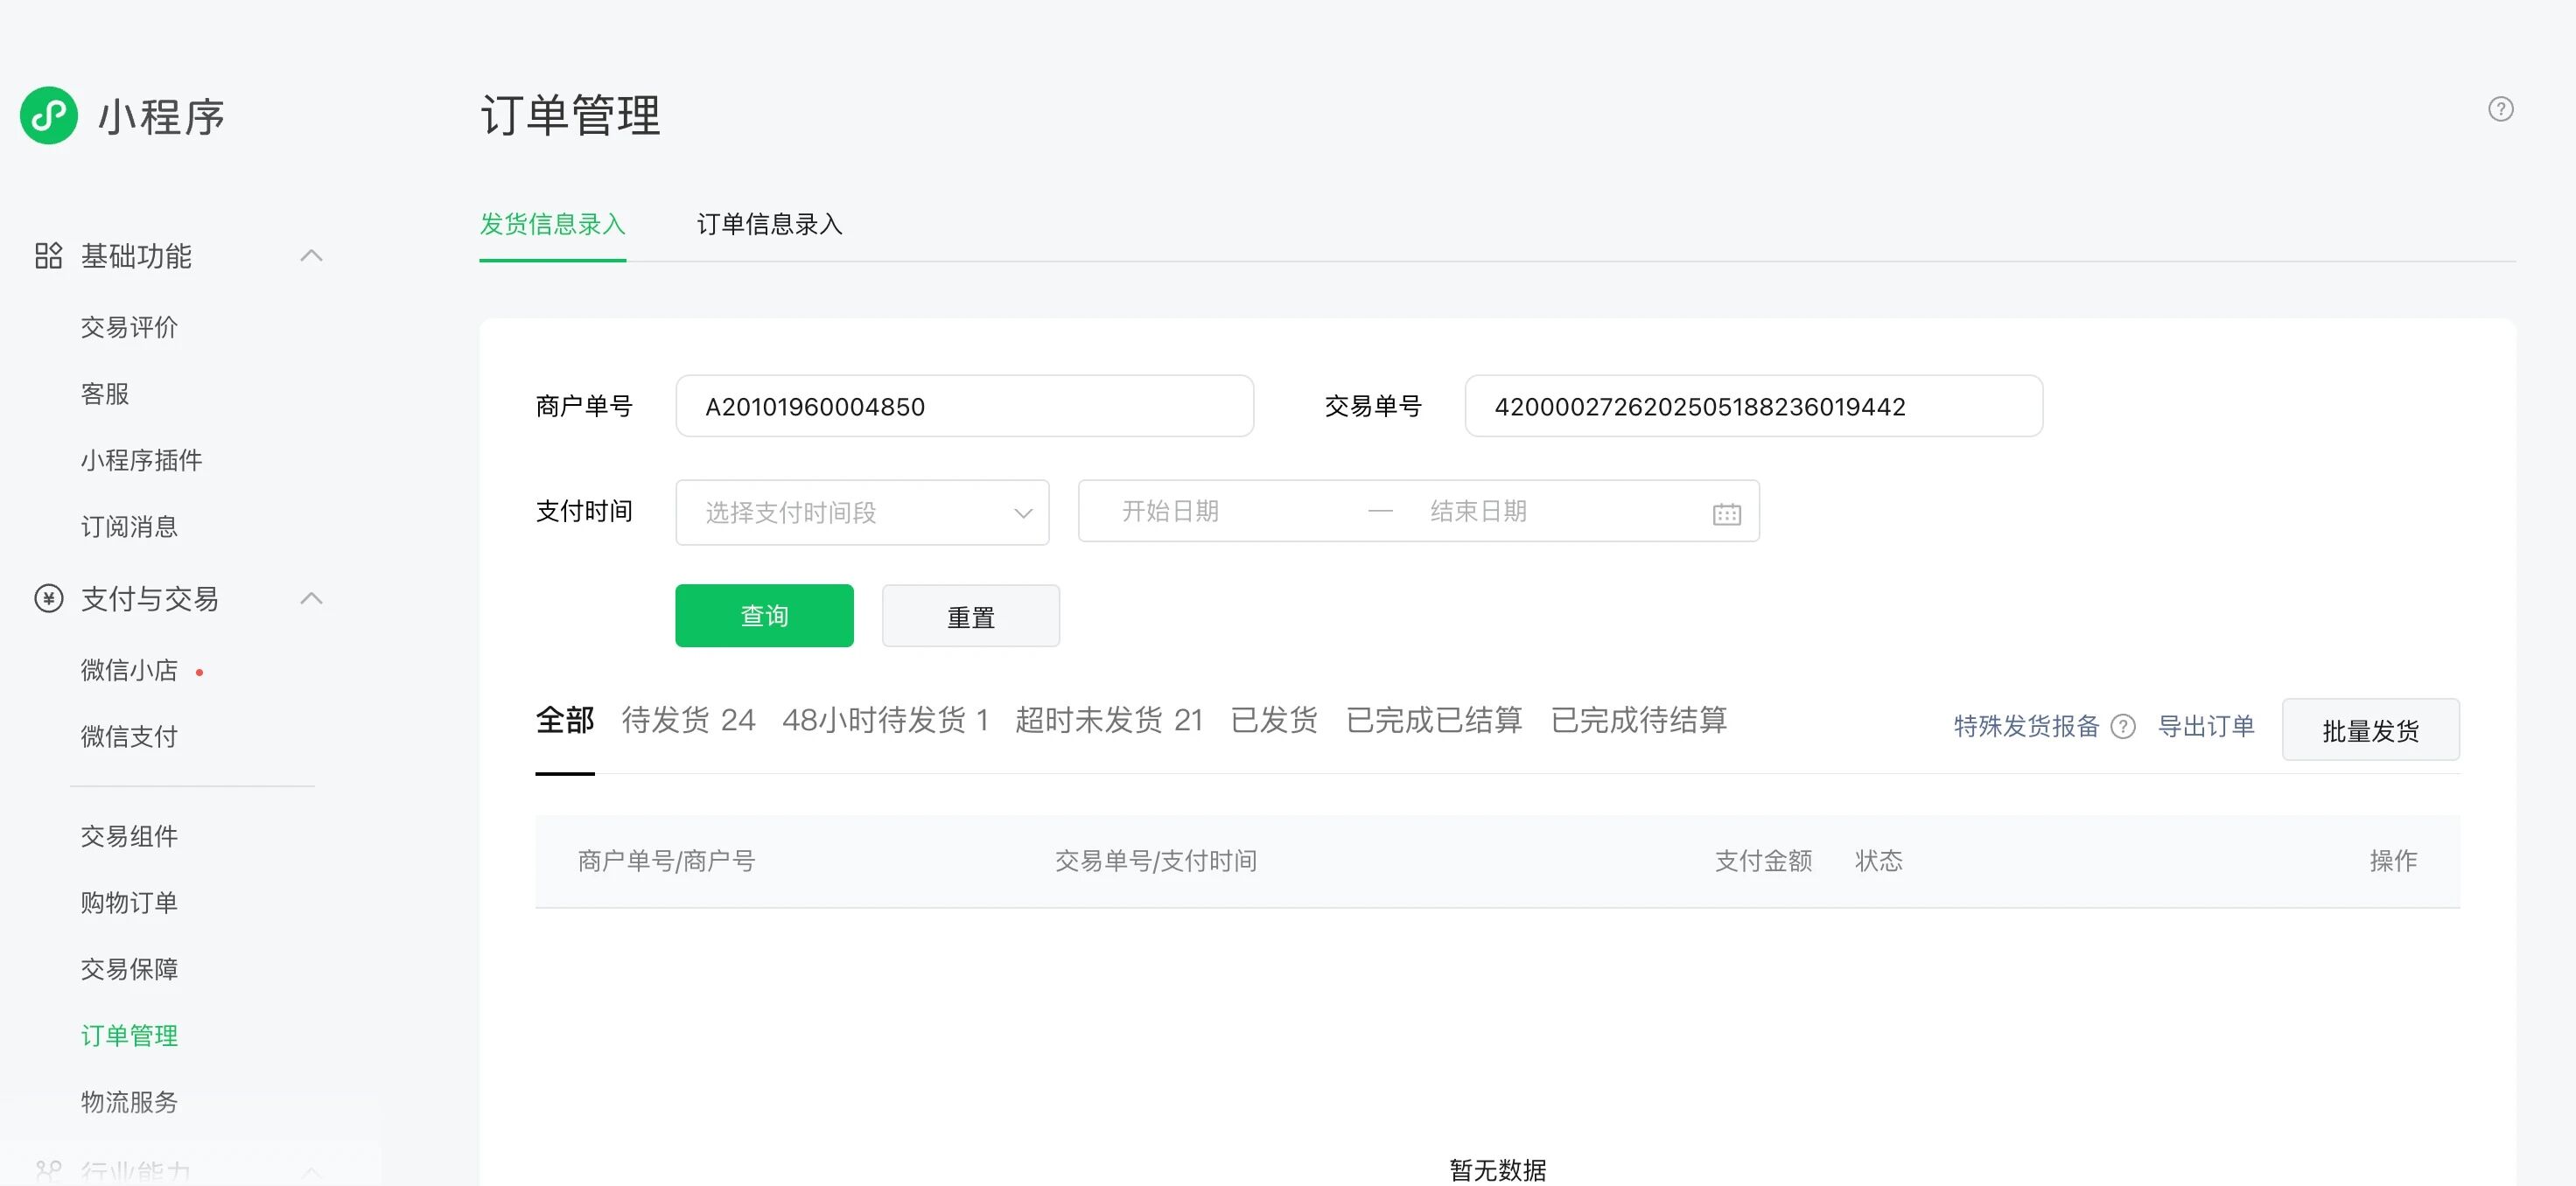Image resolution: width=2576 pixels, height=1186 pixels.
Task: Click the 商户单号 input field
Action: [x=964, y=407]
